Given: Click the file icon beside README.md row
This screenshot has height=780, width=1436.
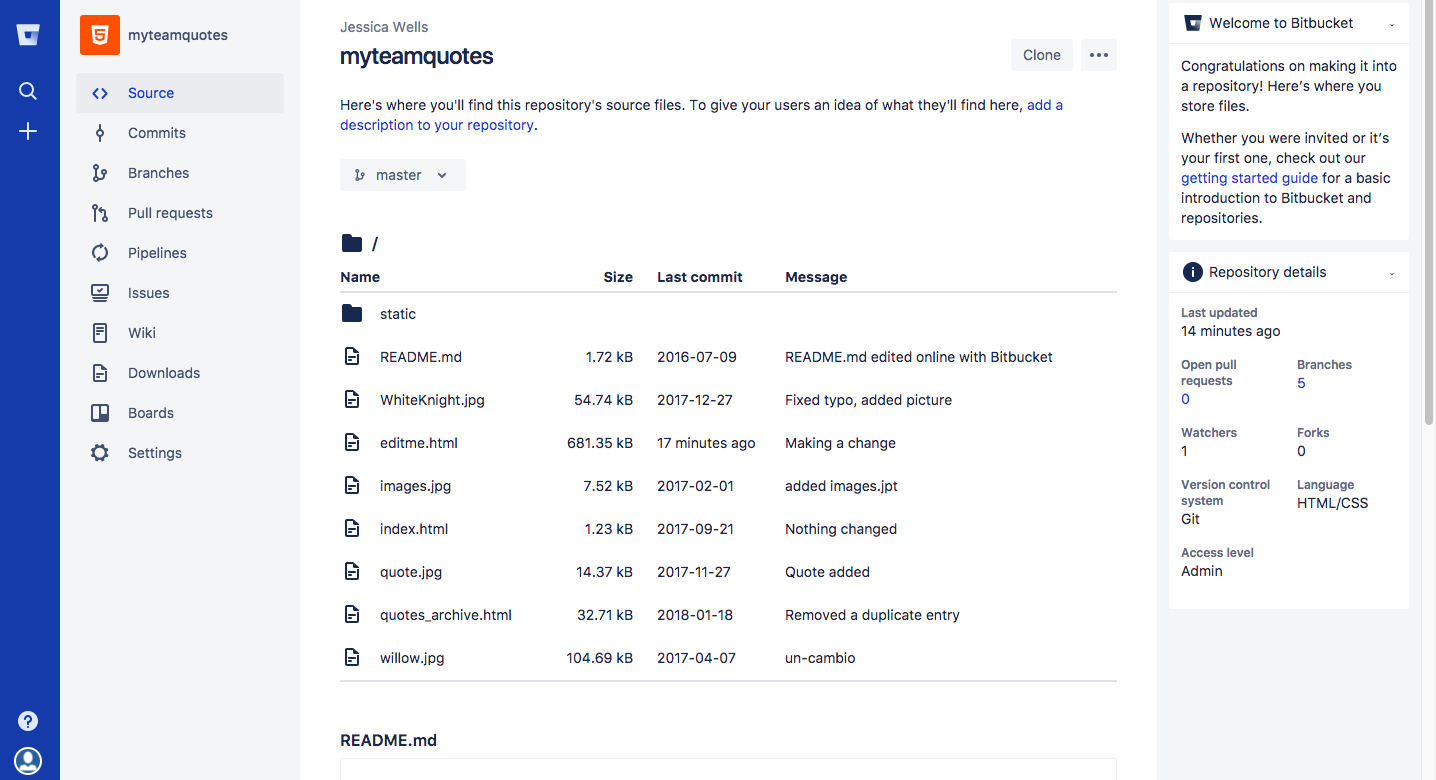Looking at the screenshot, I should (x=352, y=357).
